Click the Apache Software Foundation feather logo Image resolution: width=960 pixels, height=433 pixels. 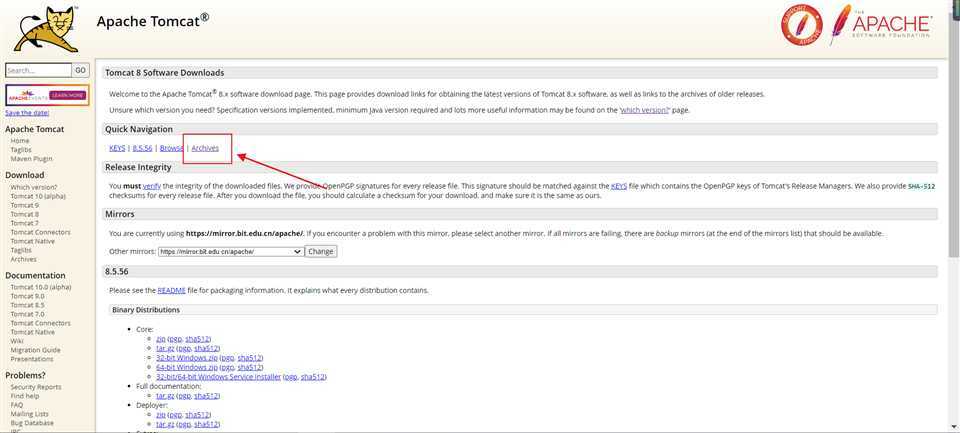point(881,25)
